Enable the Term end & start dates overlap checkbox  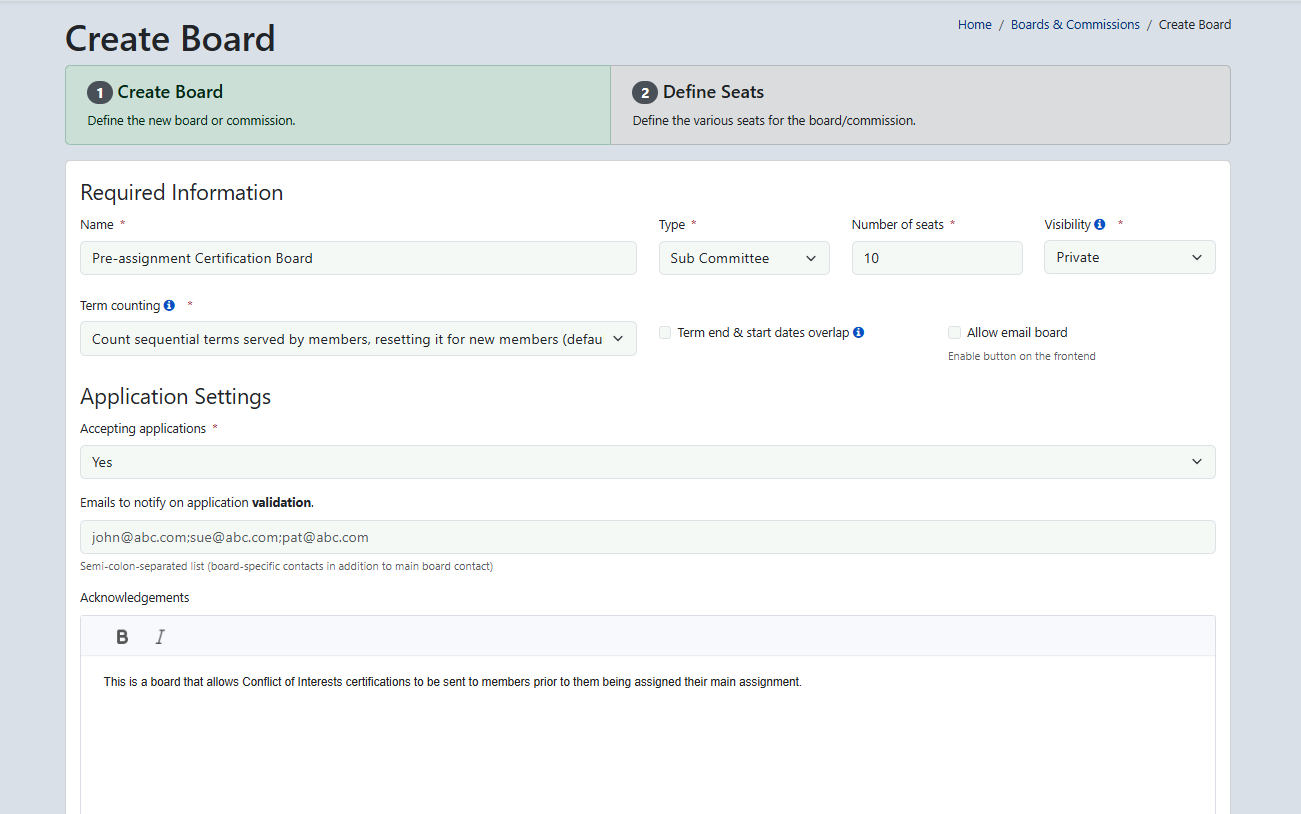pos(665,332)
